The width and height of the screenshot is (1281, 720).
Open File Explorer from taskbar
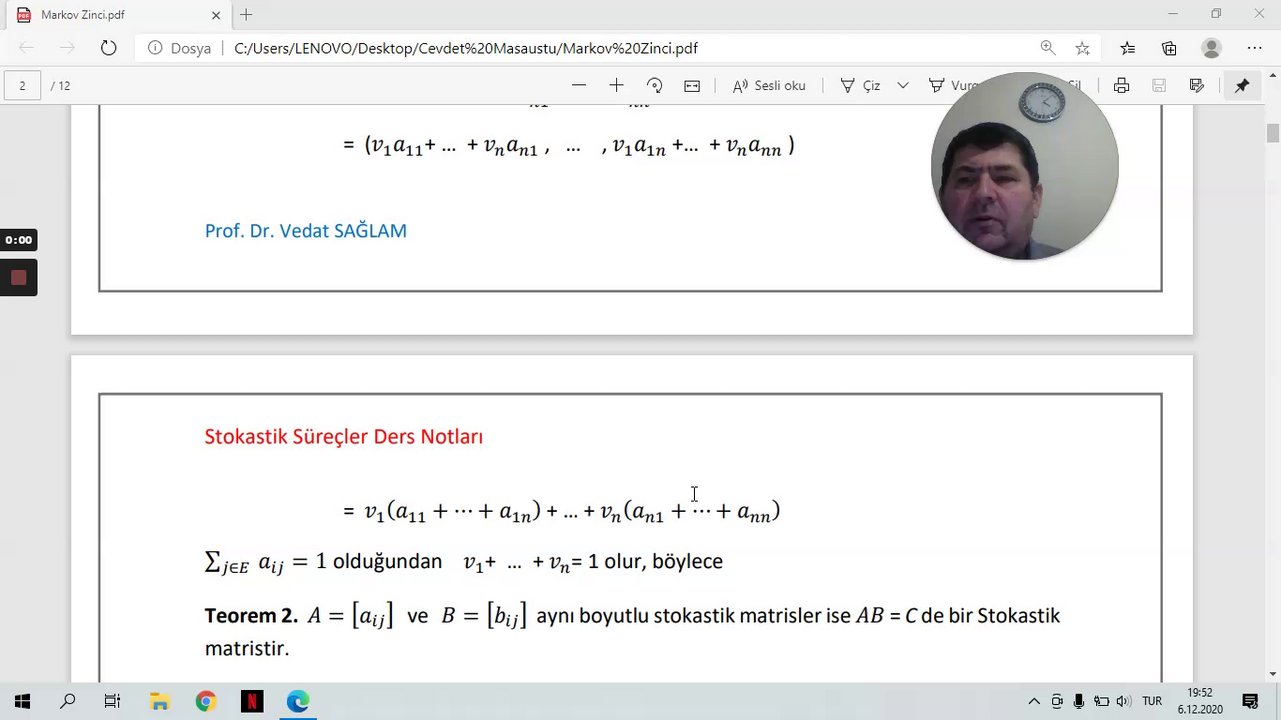[159, 701]
